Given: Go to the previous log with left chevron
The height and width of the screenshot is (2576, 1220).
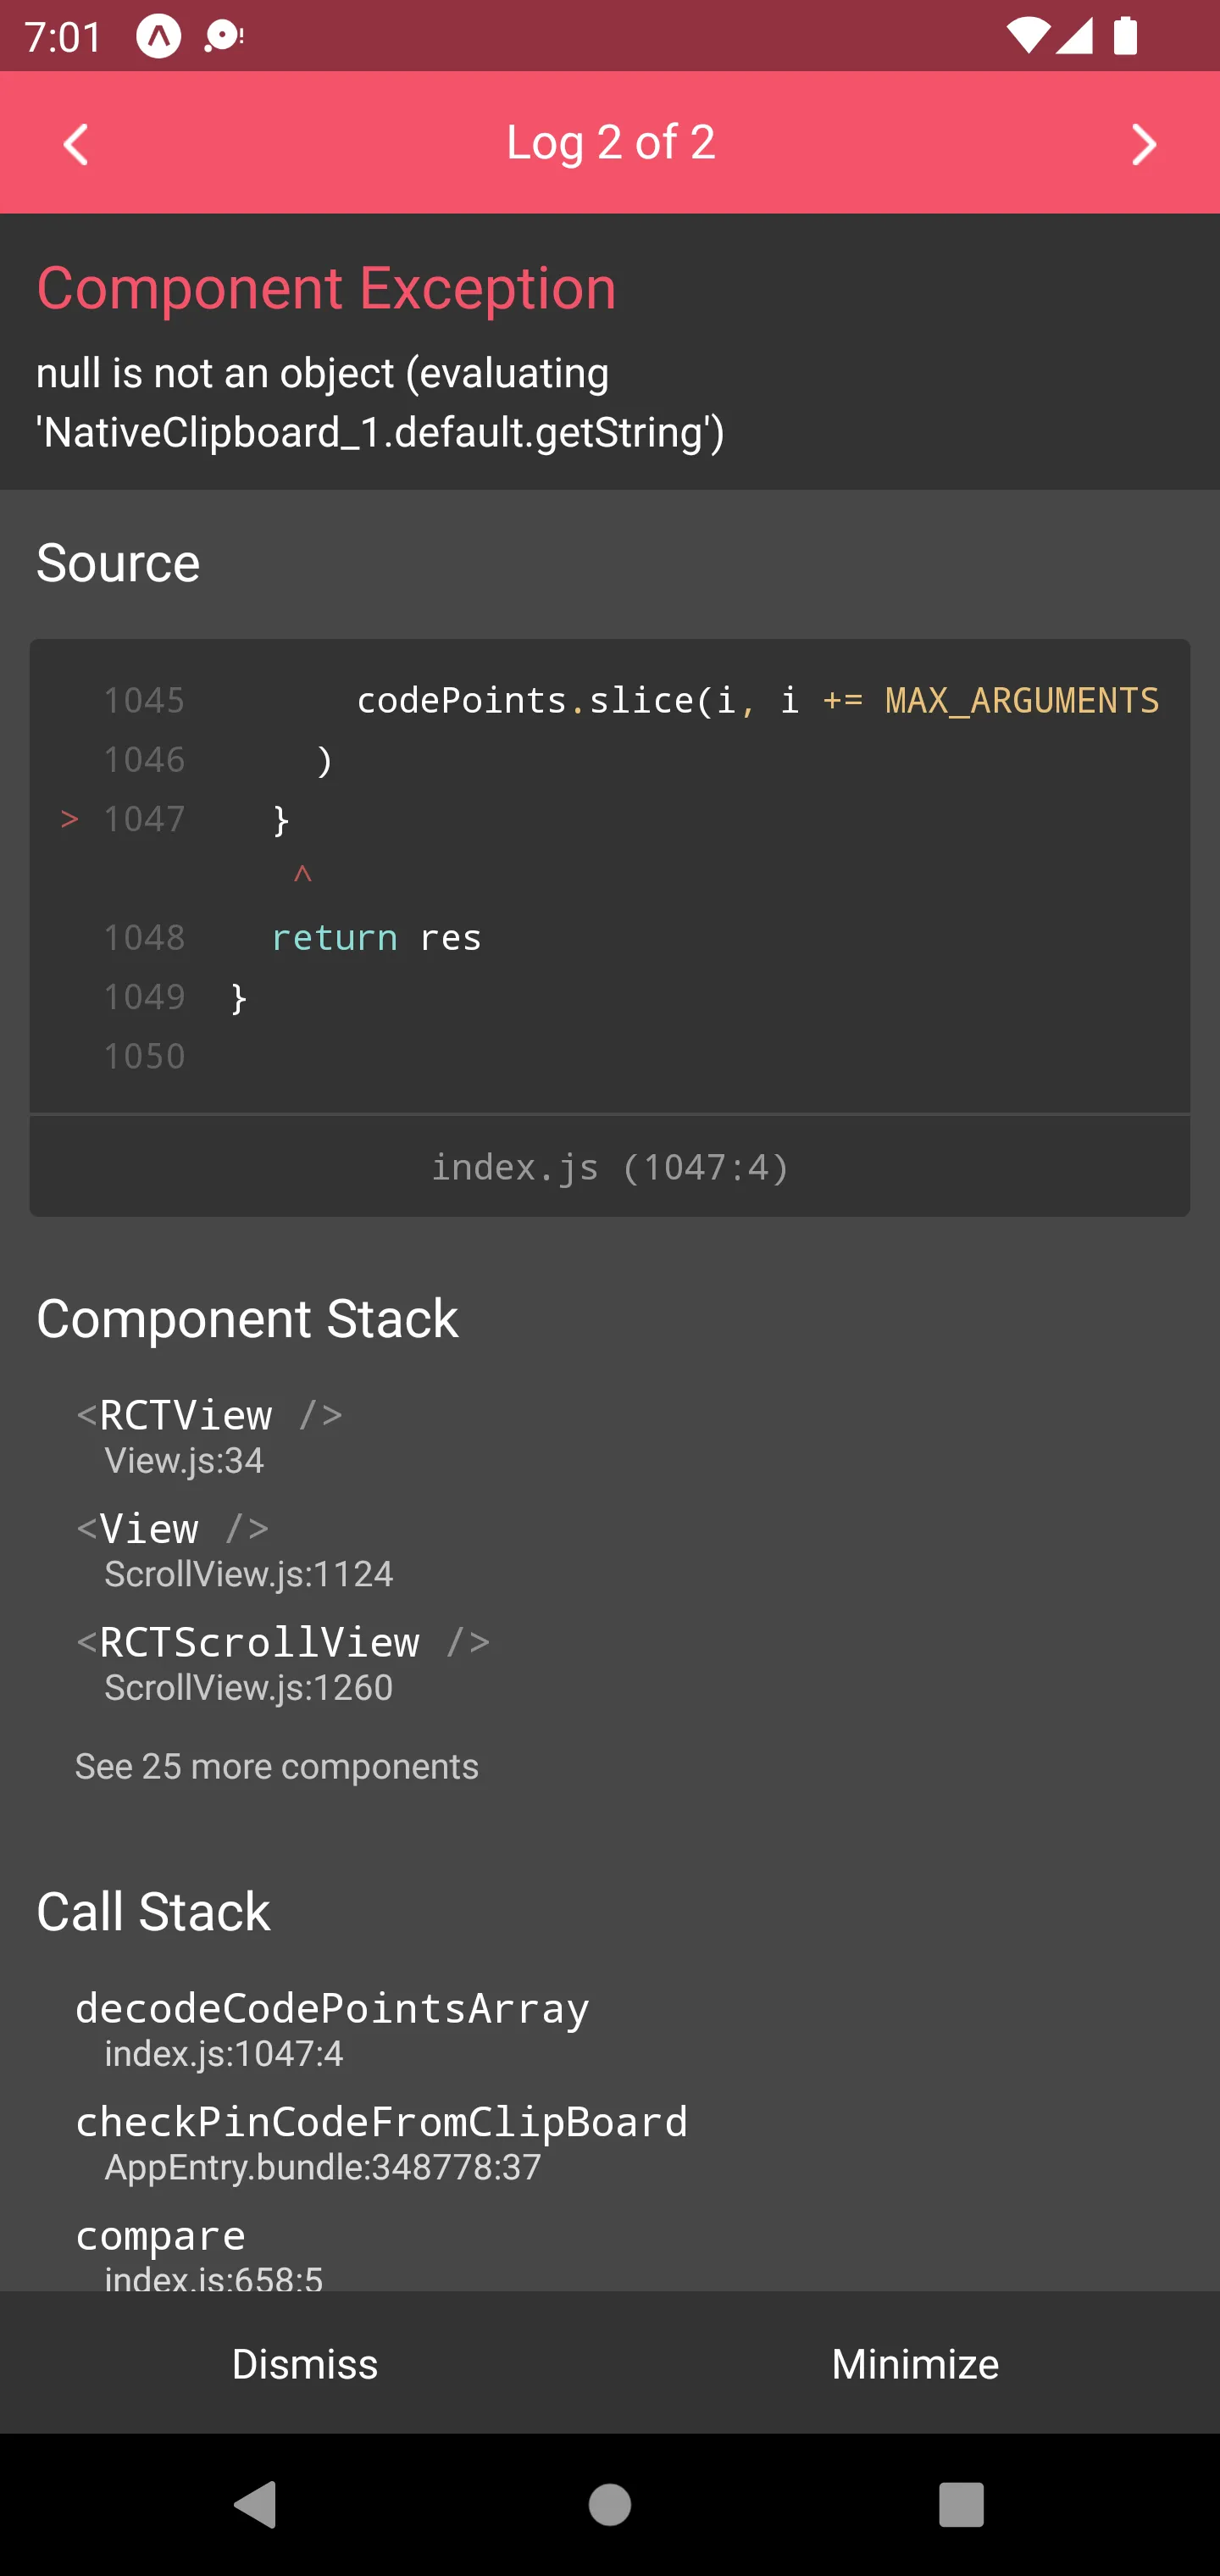Looking at the screenshot, I should 76,144.
